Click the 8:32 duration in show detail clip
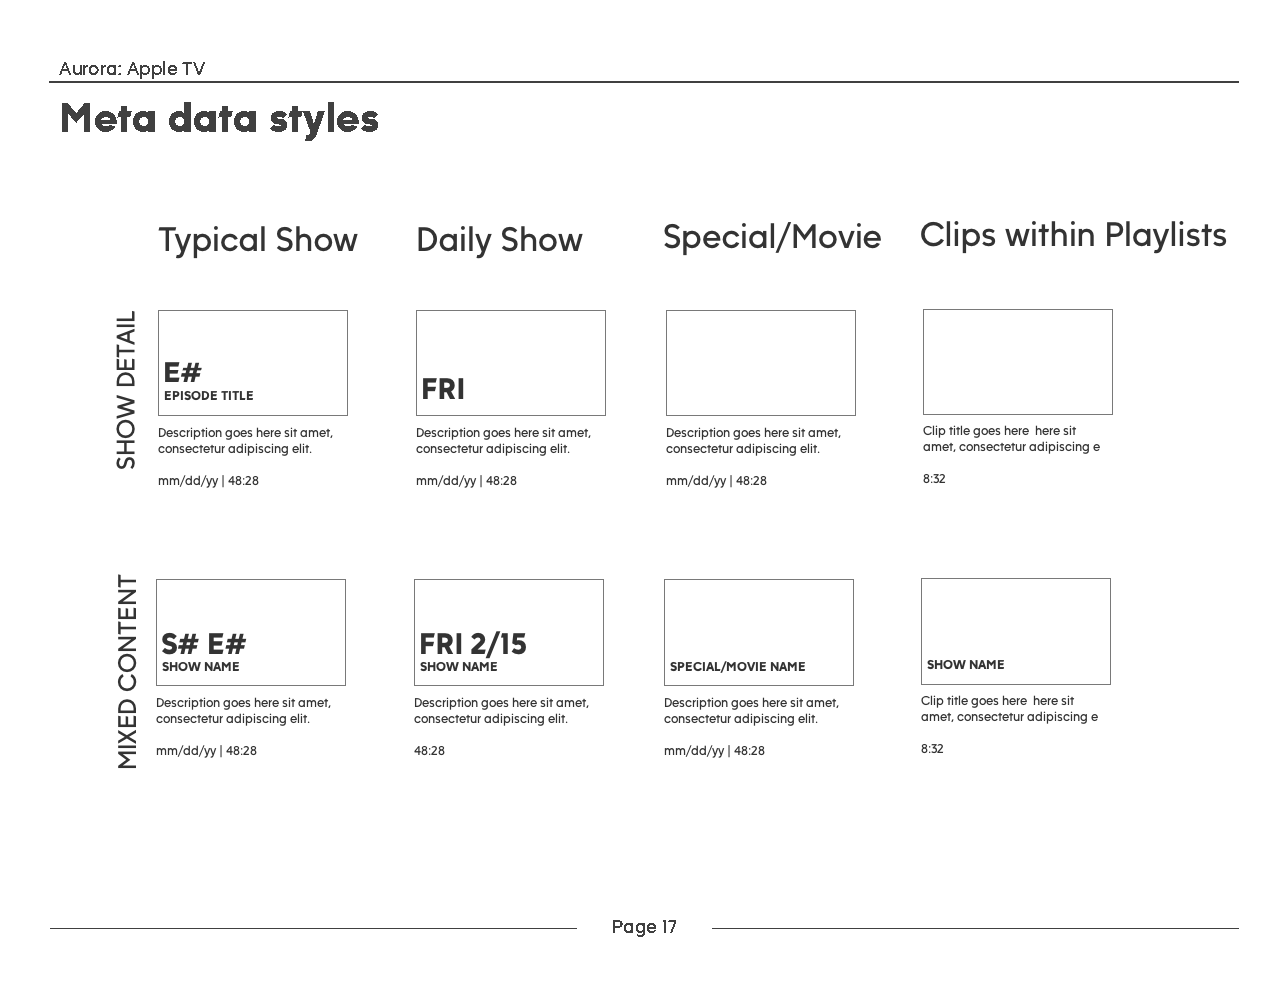This screenshot has width=1287, height=995. [x=934, y=479]
